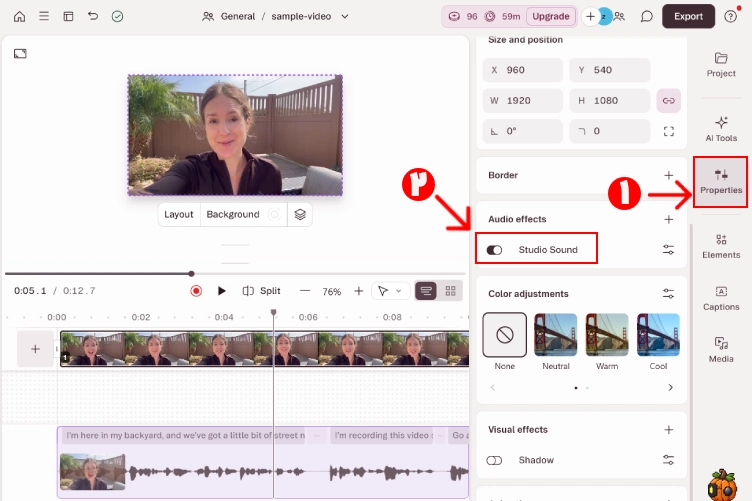752x501 pixels.
Task: Edit the Y position field
Action: click(610, 70)
